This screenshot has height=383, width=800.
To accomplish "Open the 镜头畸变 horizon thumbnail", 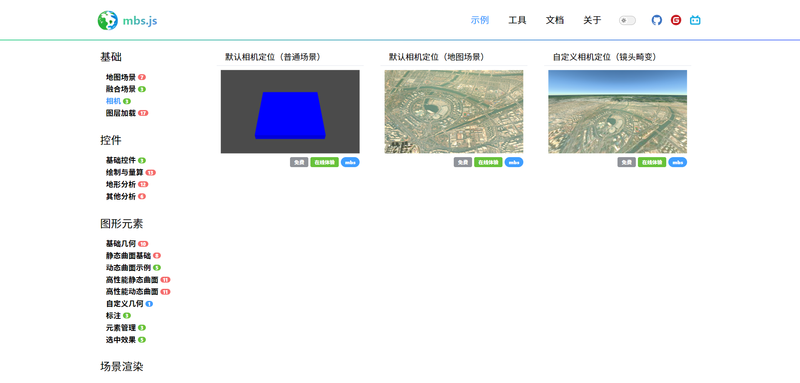I will [617, 112].
